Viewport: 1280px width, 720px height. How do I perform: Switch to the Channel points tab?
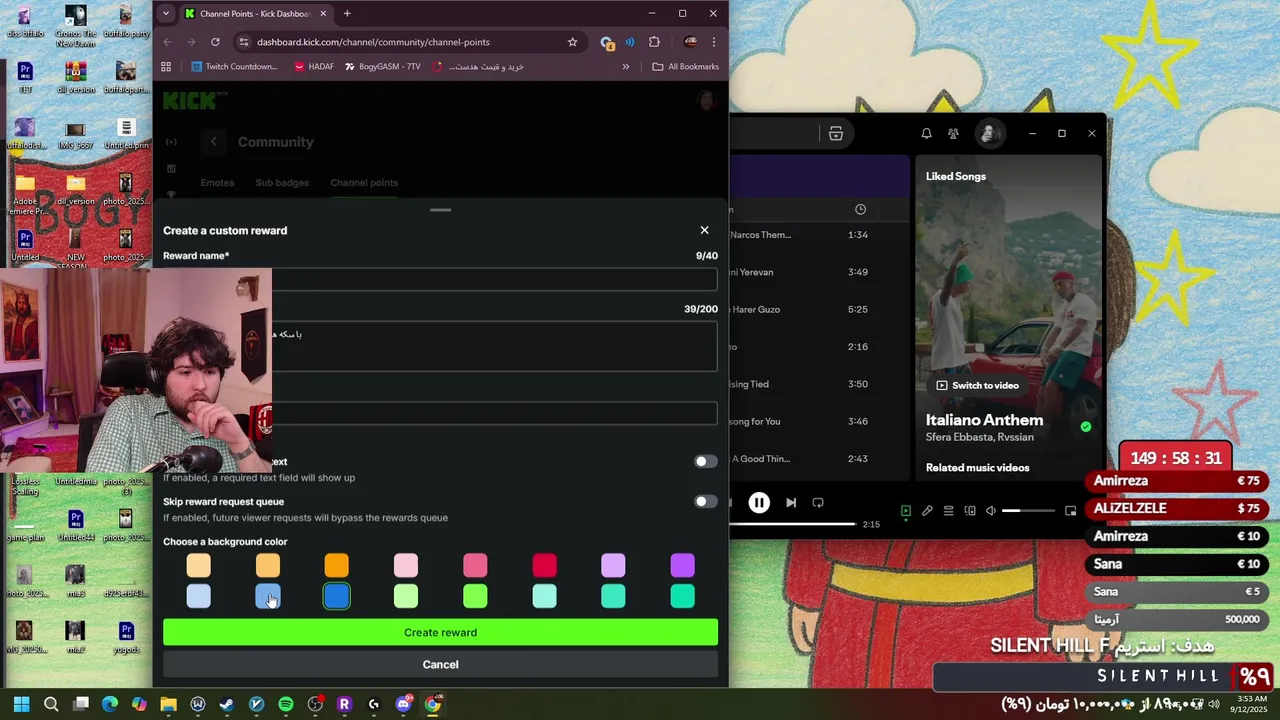(364, 183)
